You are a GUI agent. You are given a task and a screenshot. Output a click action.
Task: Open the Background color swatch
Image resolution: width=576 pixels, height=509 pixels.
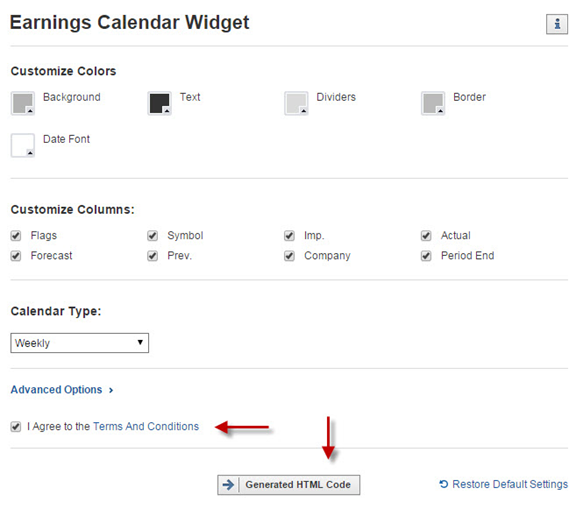pyautogui.click(x=23, y=103)
